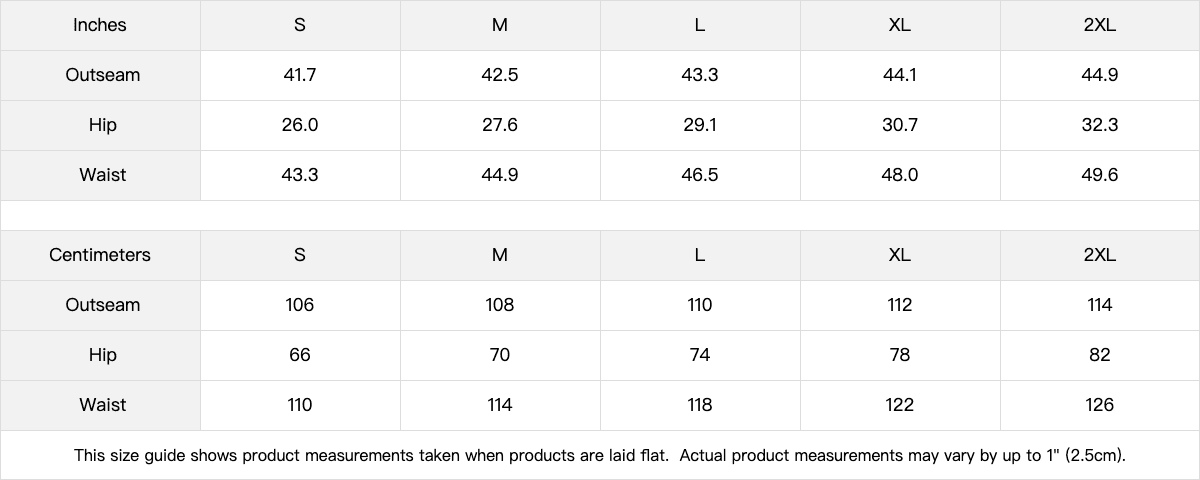Select the 118 waist centimeter value
The image size is (1200, 480).
[700, 405]
